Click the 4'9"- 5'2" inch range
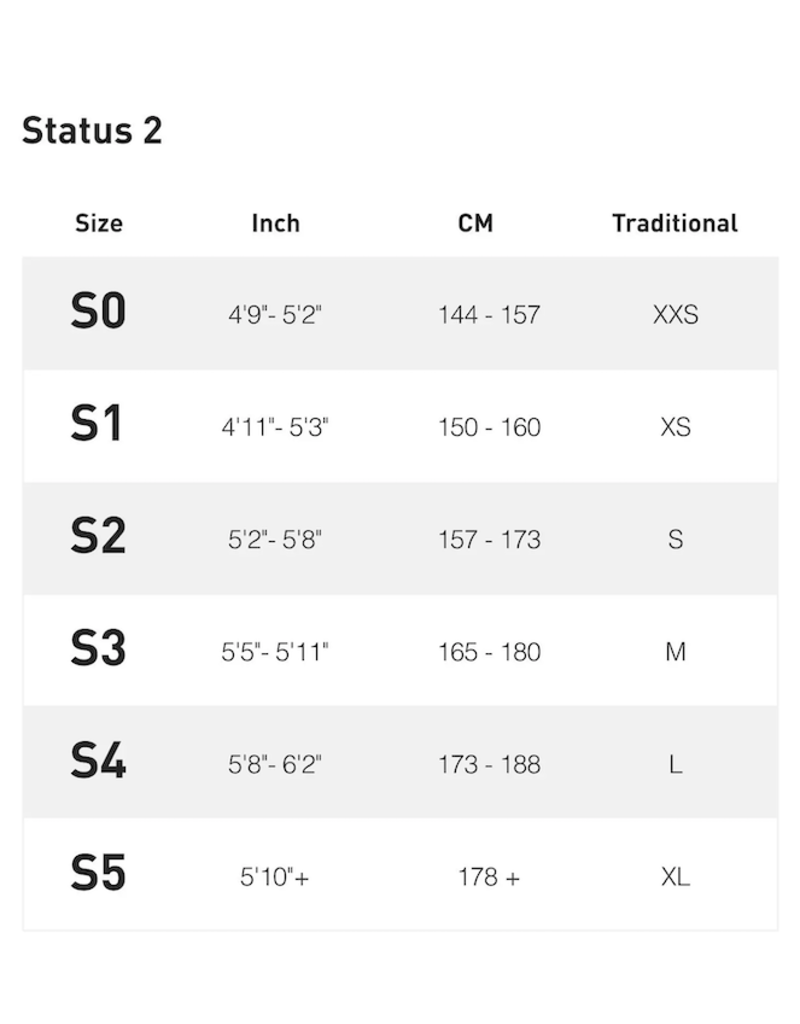The height and width of the screenshot is (1024, 800). 275,315
